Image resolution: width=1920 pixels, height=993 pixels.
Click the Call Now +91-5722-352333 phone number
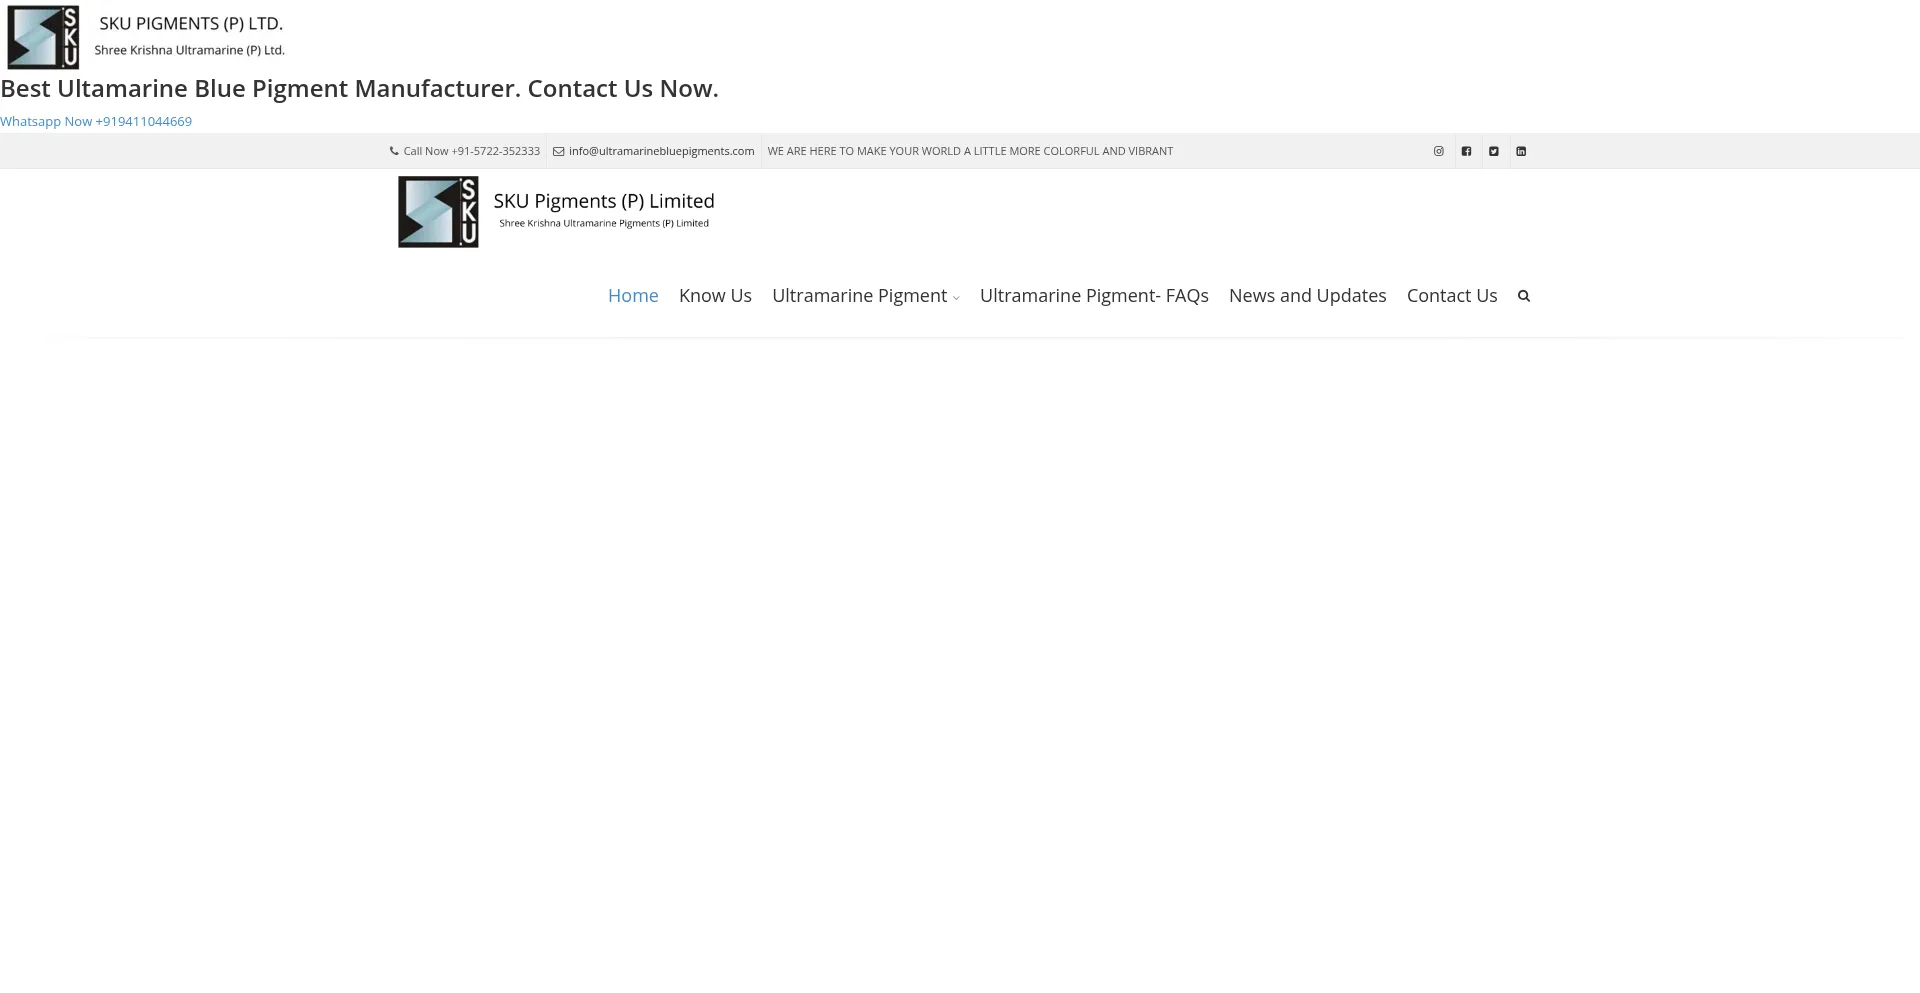click(471, 151)
